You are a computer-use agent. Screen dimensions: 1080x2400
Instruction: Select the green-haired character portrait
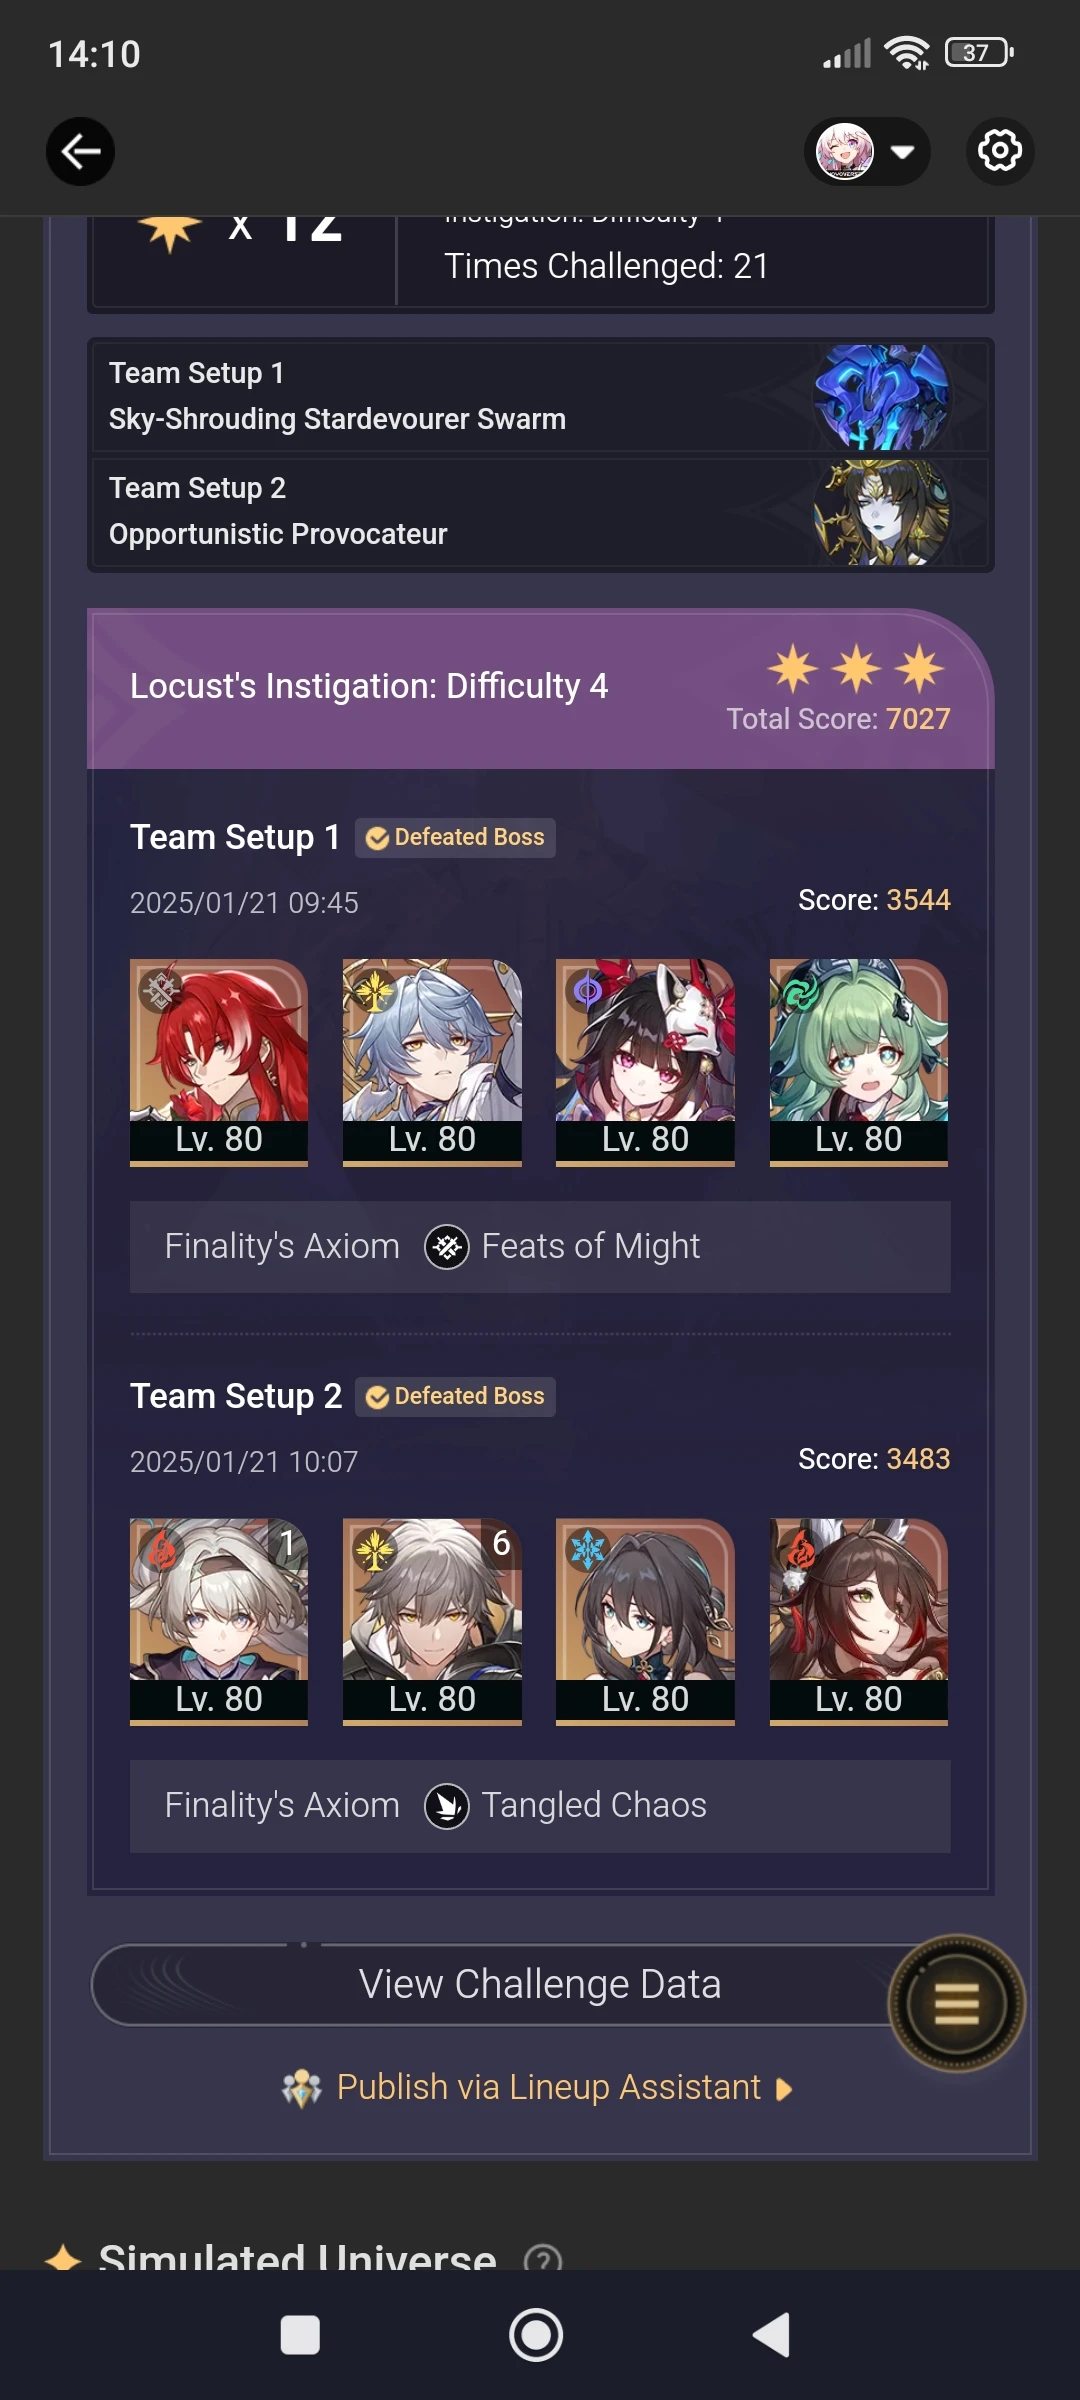[x=858, y=1062]
